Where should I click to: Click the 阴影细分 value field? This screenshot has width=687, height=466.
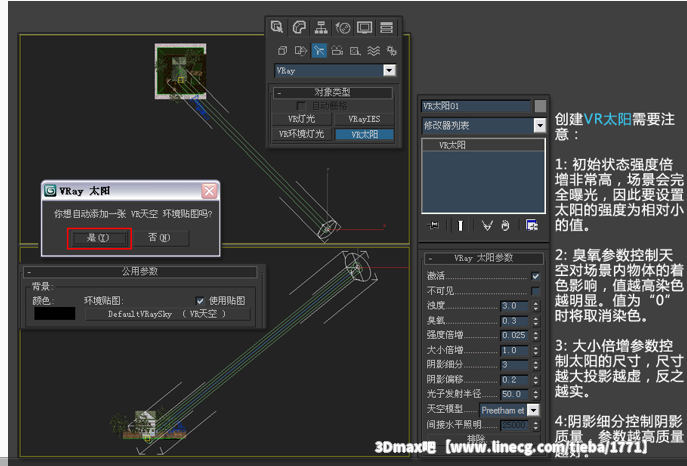tap(514, 364)
